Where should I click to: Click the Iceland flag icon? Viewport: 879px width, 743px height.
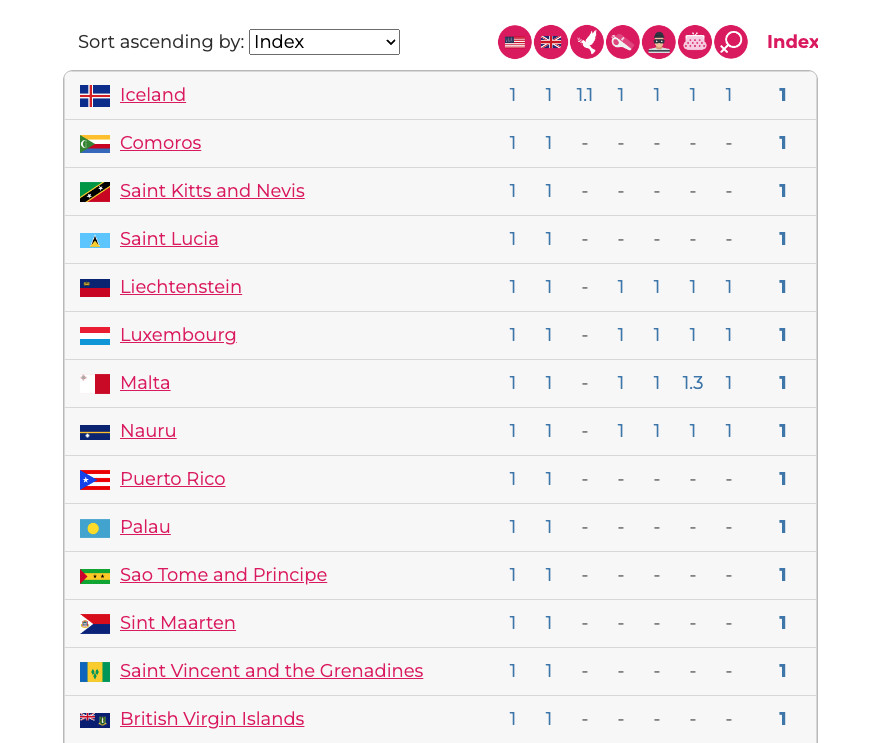[x=95, y=96]
